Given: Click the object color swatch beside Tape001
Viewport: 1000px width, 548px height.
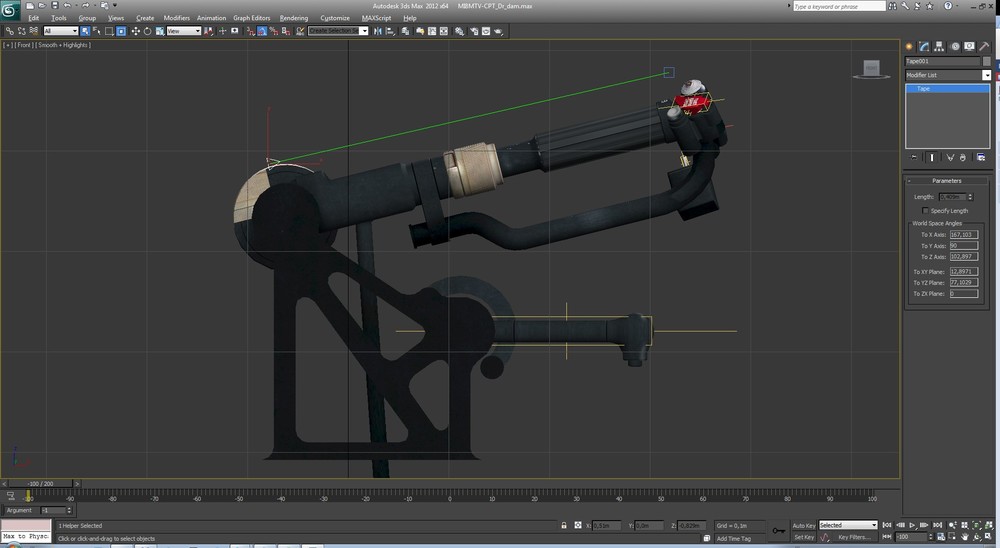Looking at the screenshot, I should click(x=986, y=61).
